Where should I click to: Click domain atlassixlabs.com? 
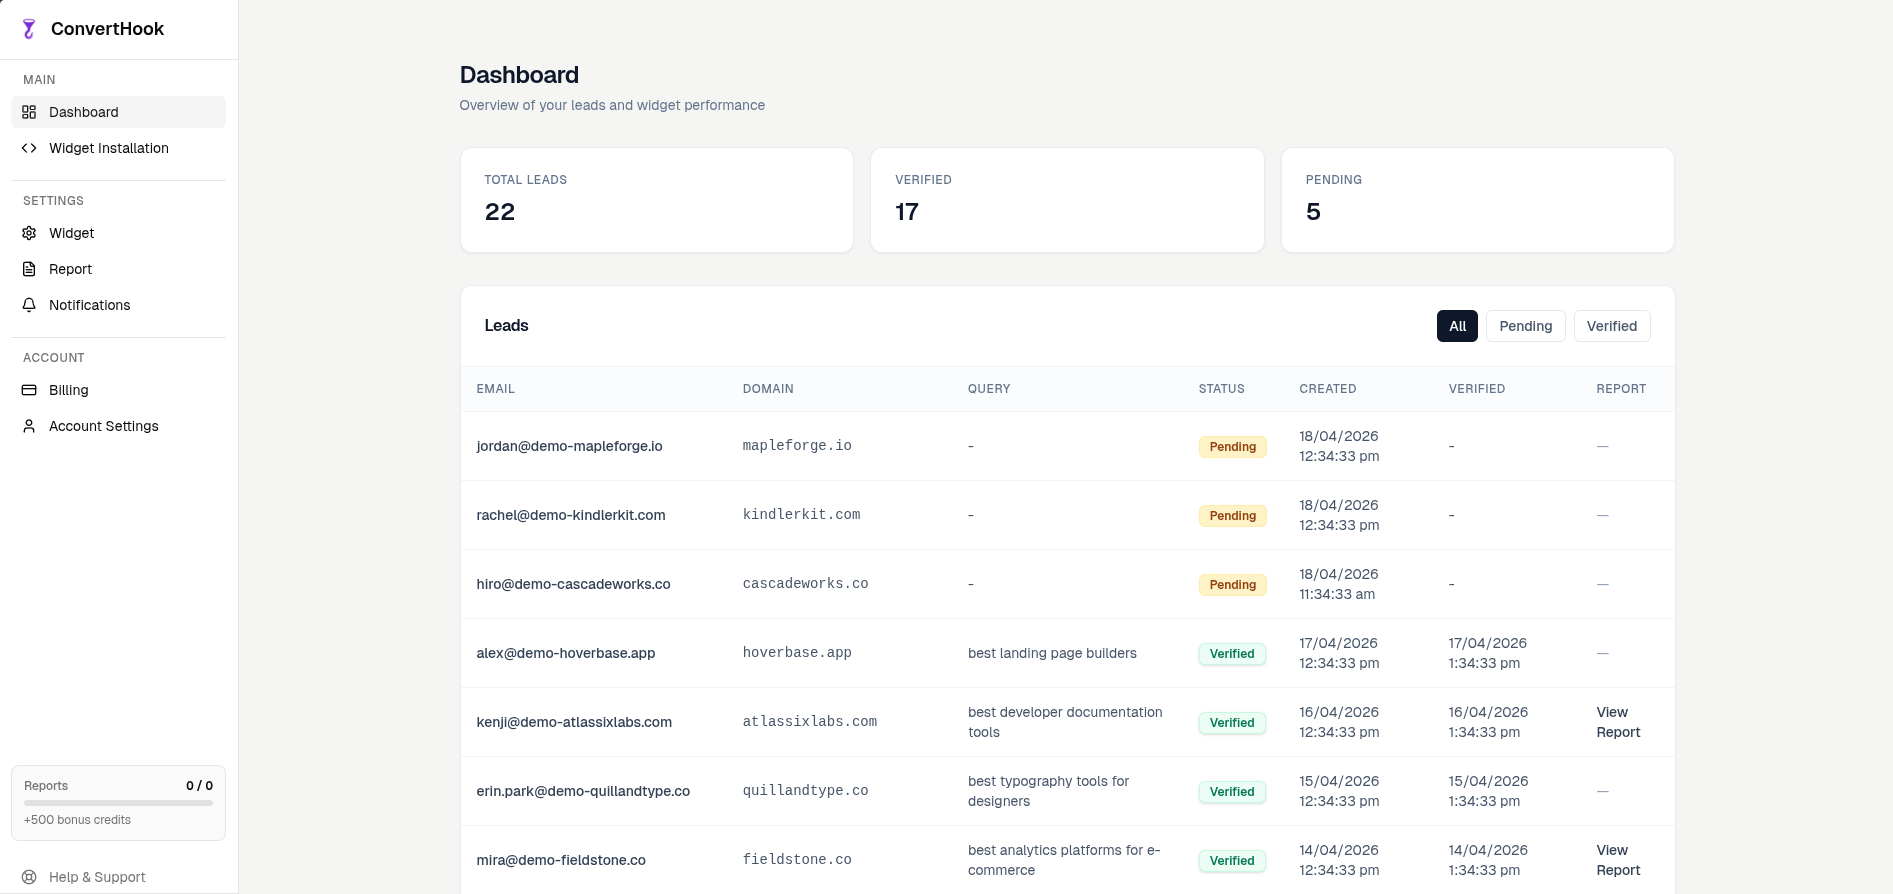809,722
